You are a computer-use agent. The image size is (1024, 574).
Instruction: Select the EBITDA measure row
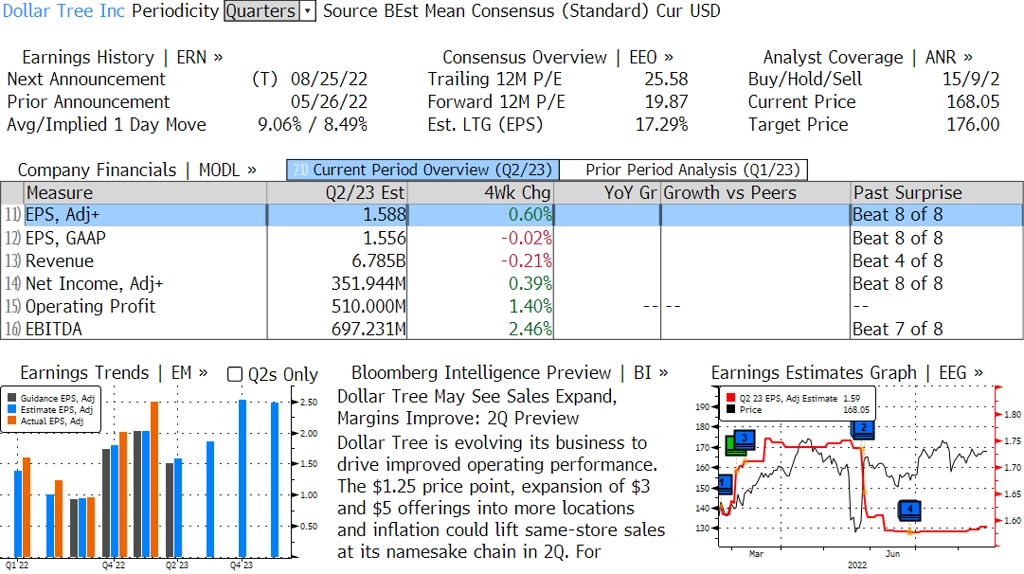[512, 329]
